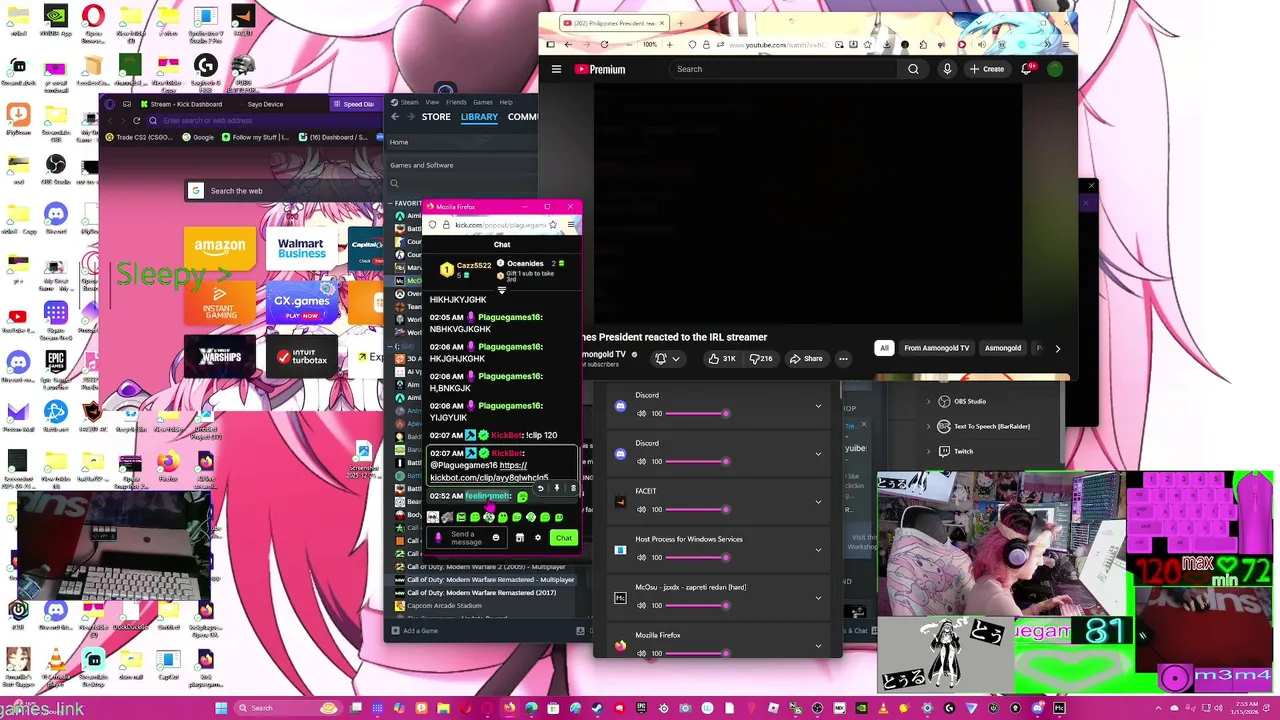Open new tab in YouTube browser

point(681,23)
